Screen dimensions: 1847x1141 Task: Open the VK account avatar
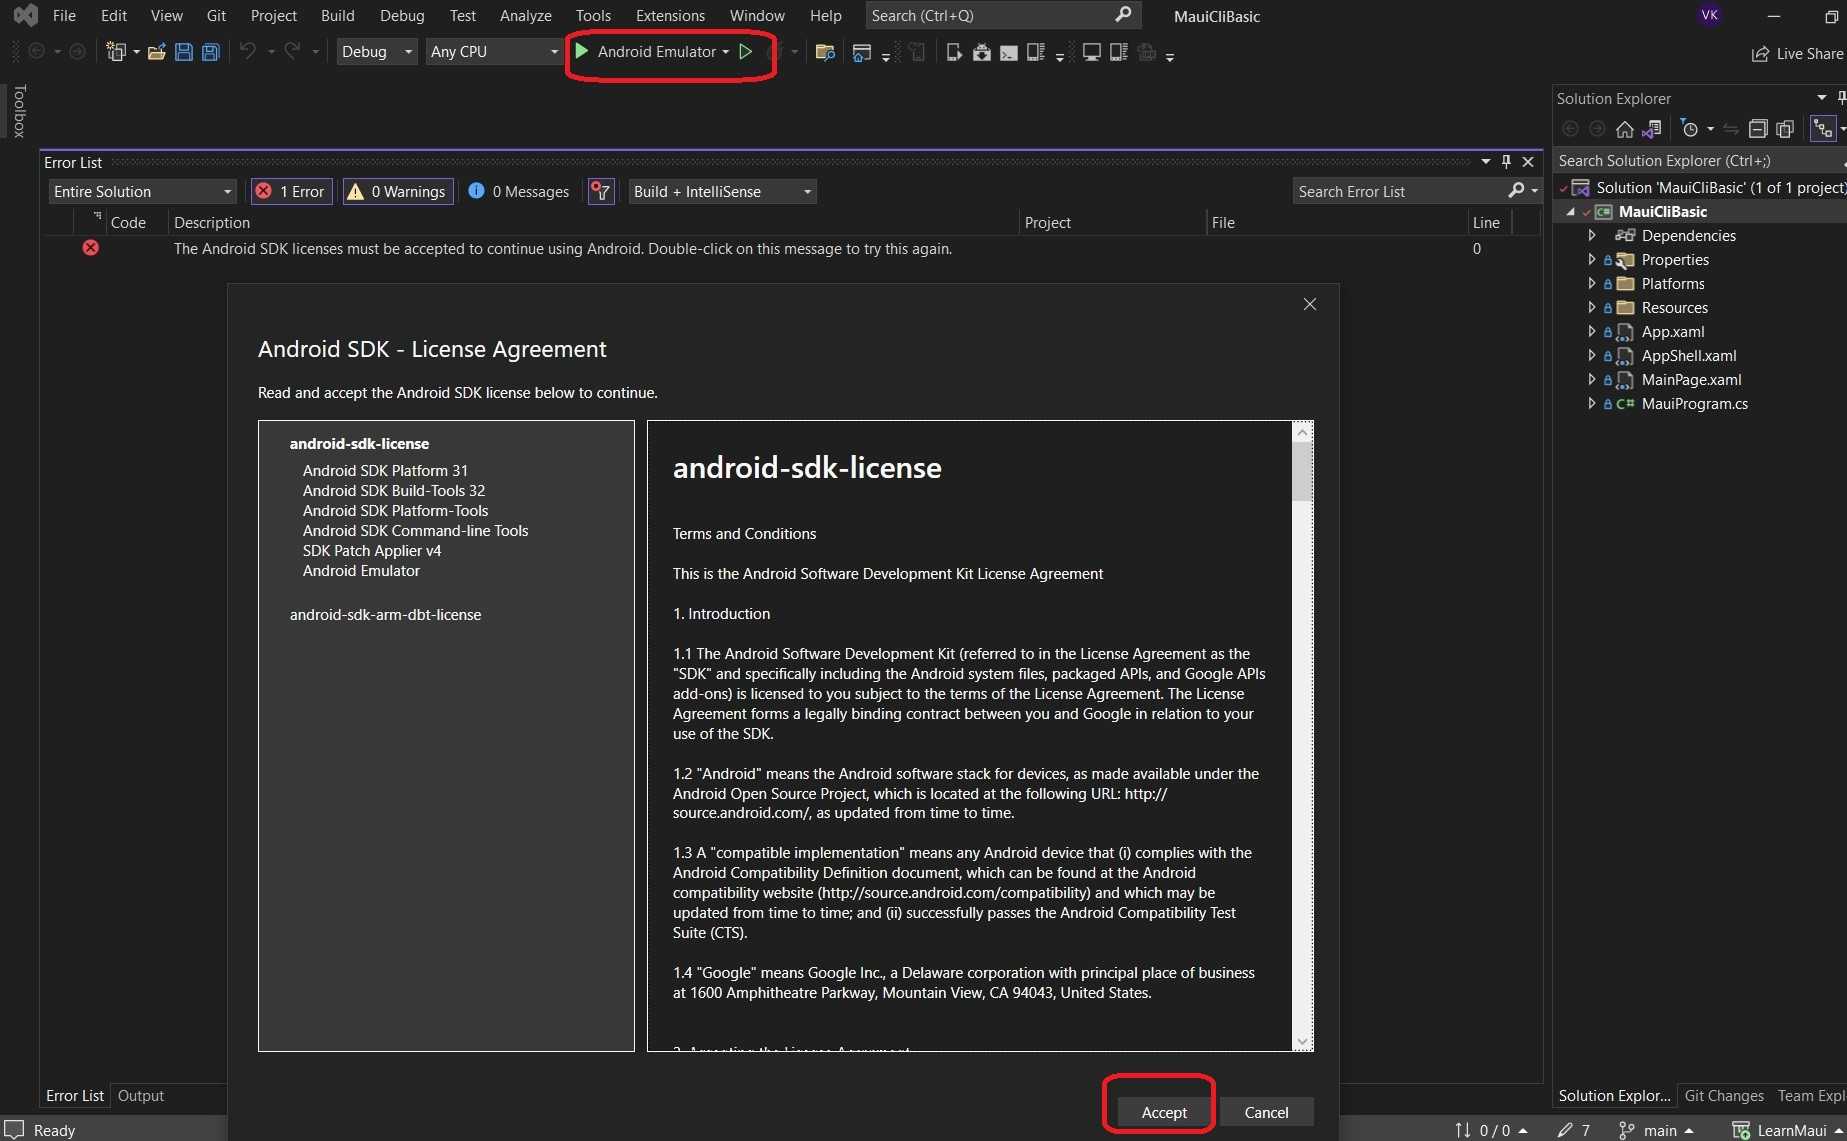tap(1710, 15)
